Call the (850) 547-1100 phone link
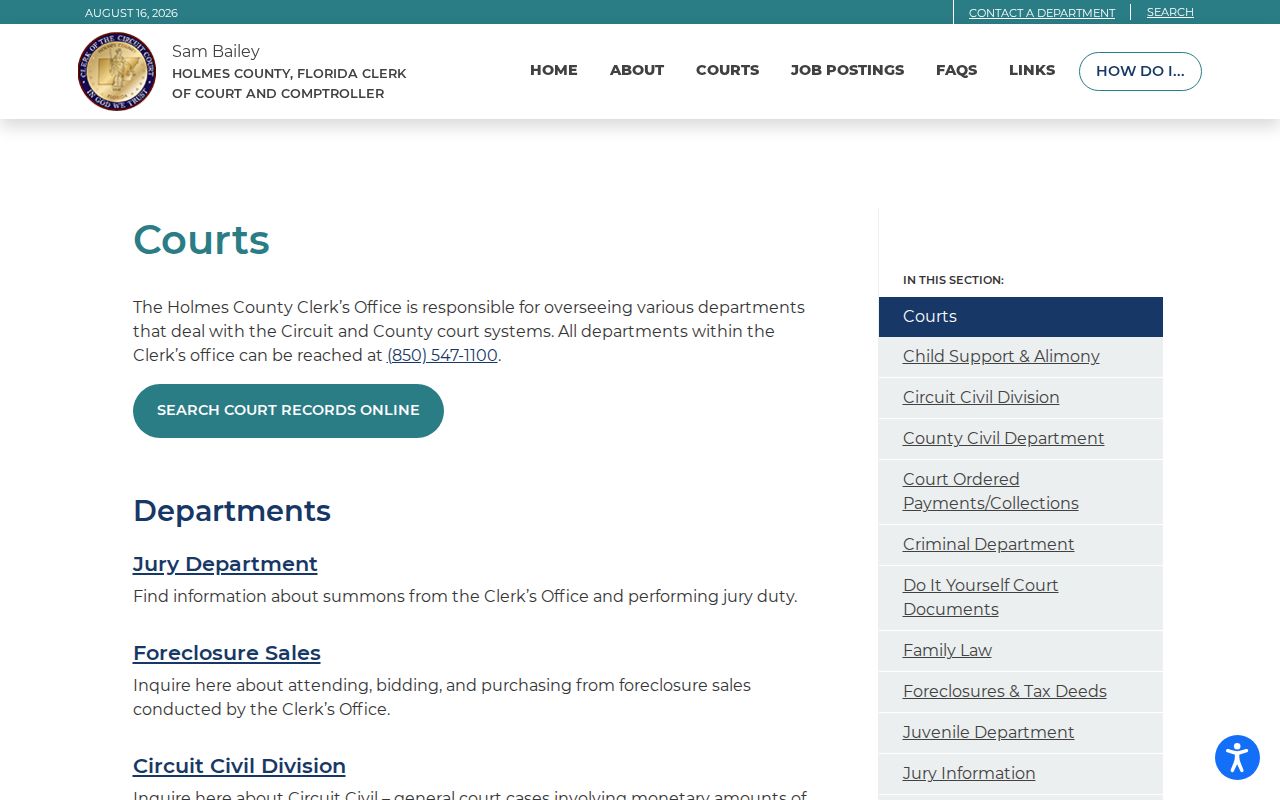 coord(442,355)
